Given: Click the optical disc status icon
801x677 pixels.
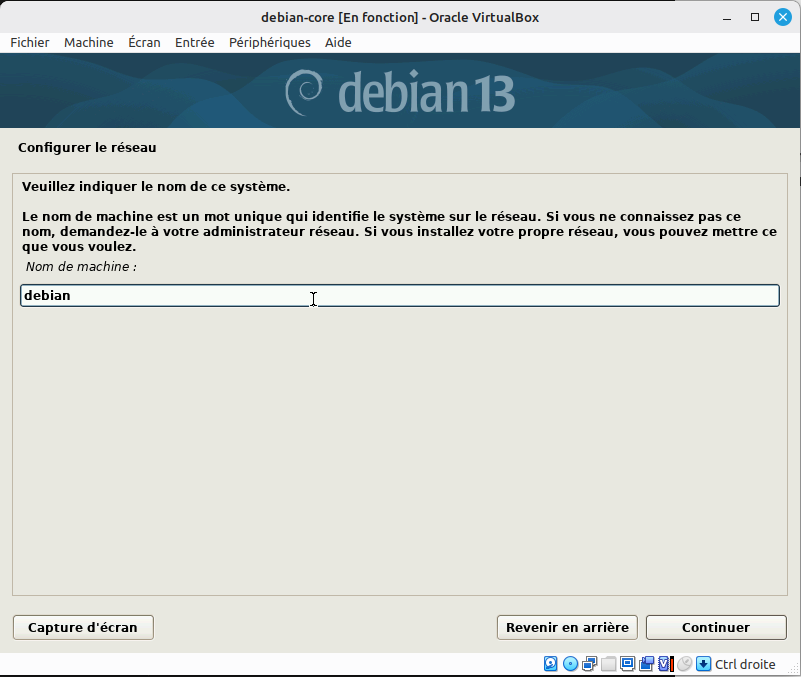Looking at the screenshot, I should [570, 664].
